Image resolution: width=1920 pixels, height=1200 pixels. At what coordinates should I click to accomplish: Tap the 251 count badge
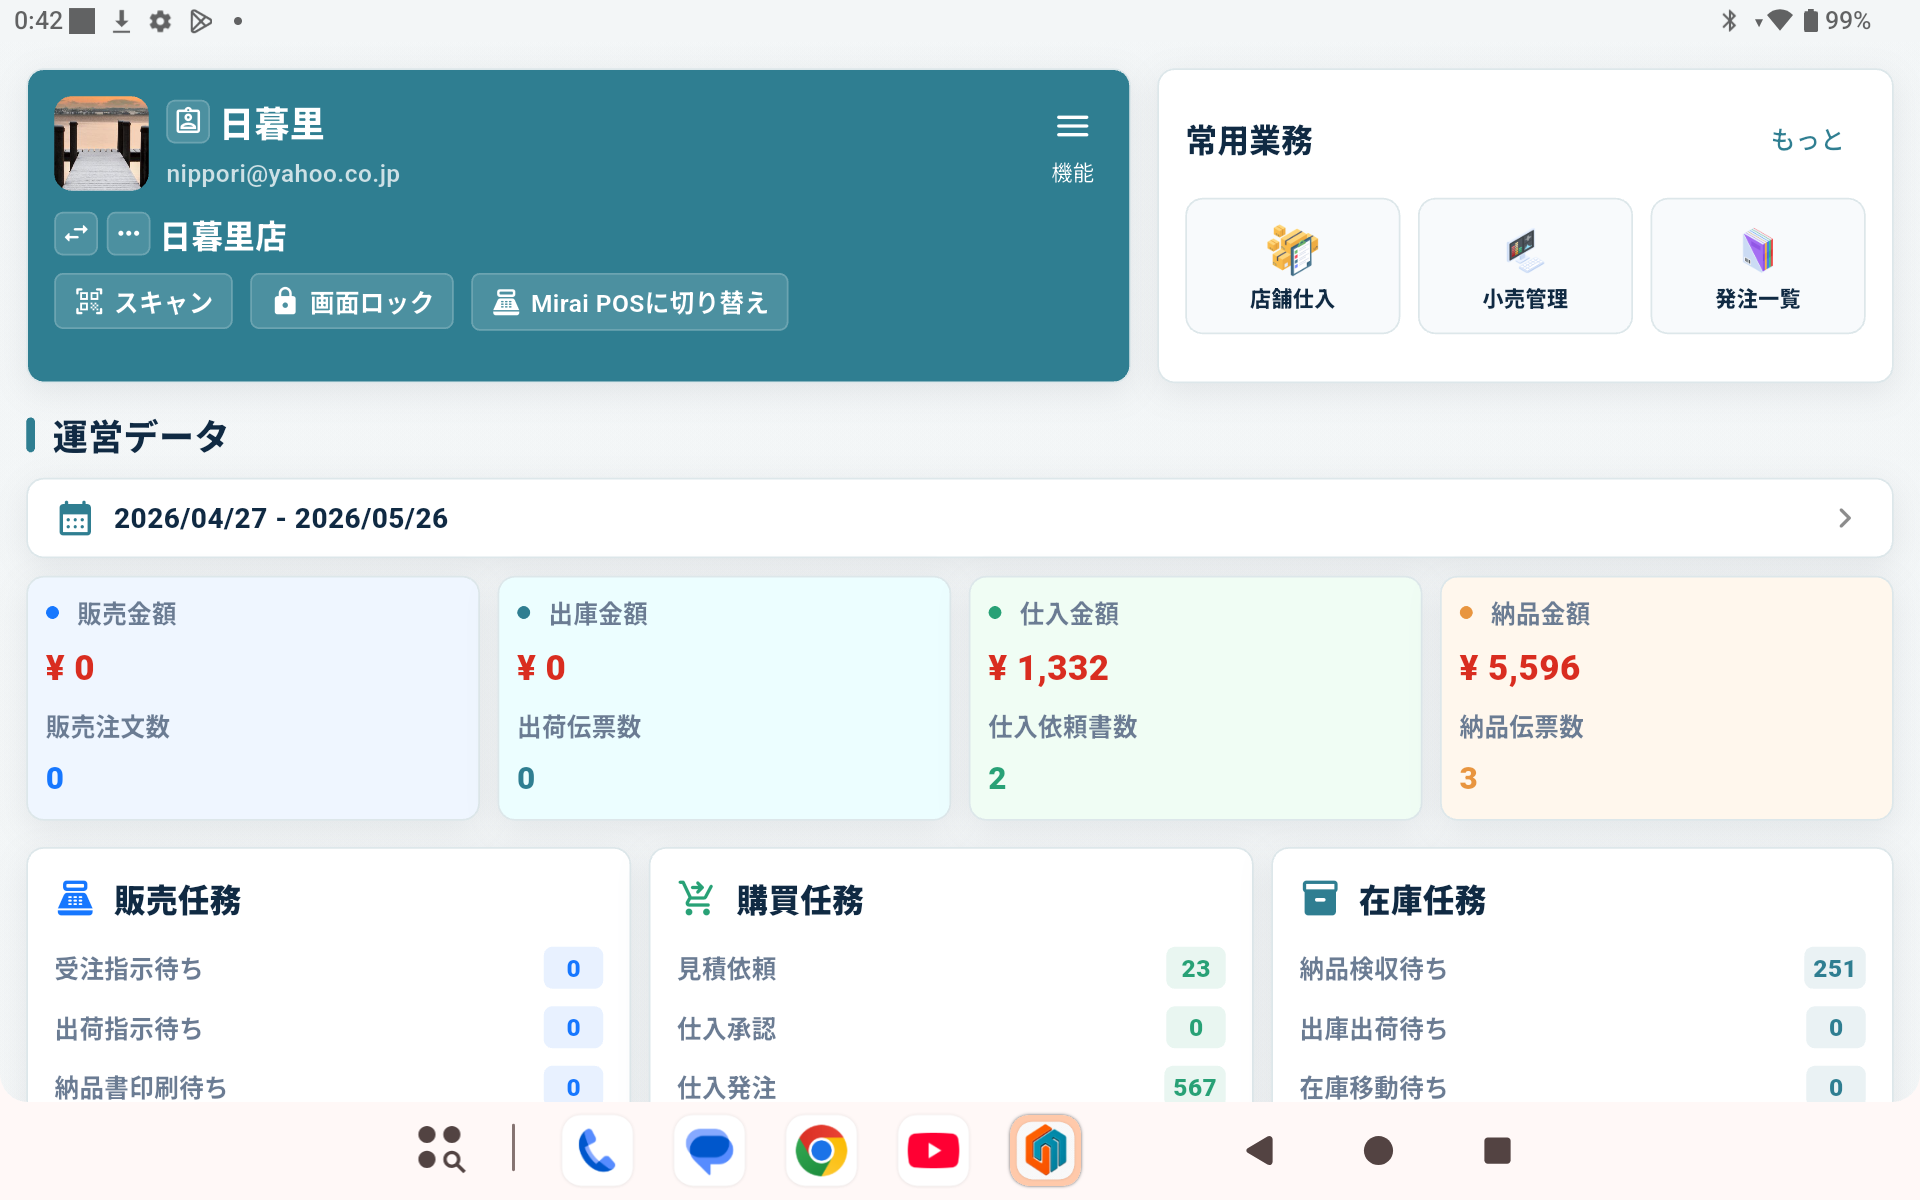pos(1834,968)
